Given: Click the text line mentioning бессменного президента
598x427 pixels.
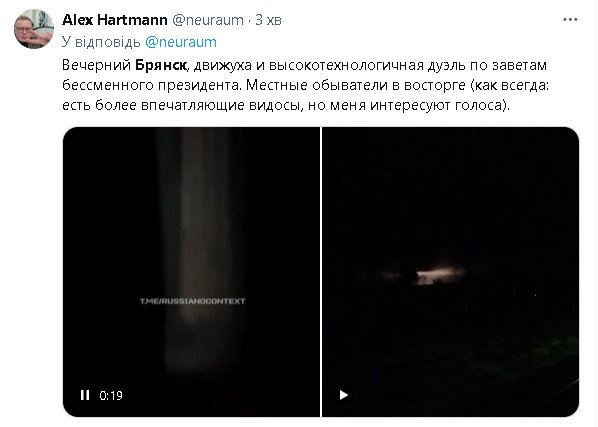Looking at the screenshot, I should [305, 85].
